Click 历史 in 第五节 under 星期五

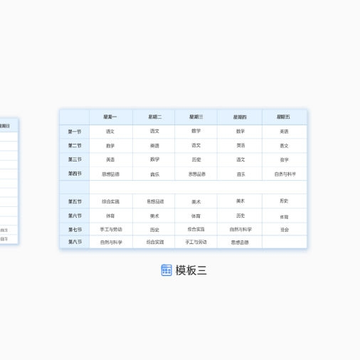click(x=284, y=201)
